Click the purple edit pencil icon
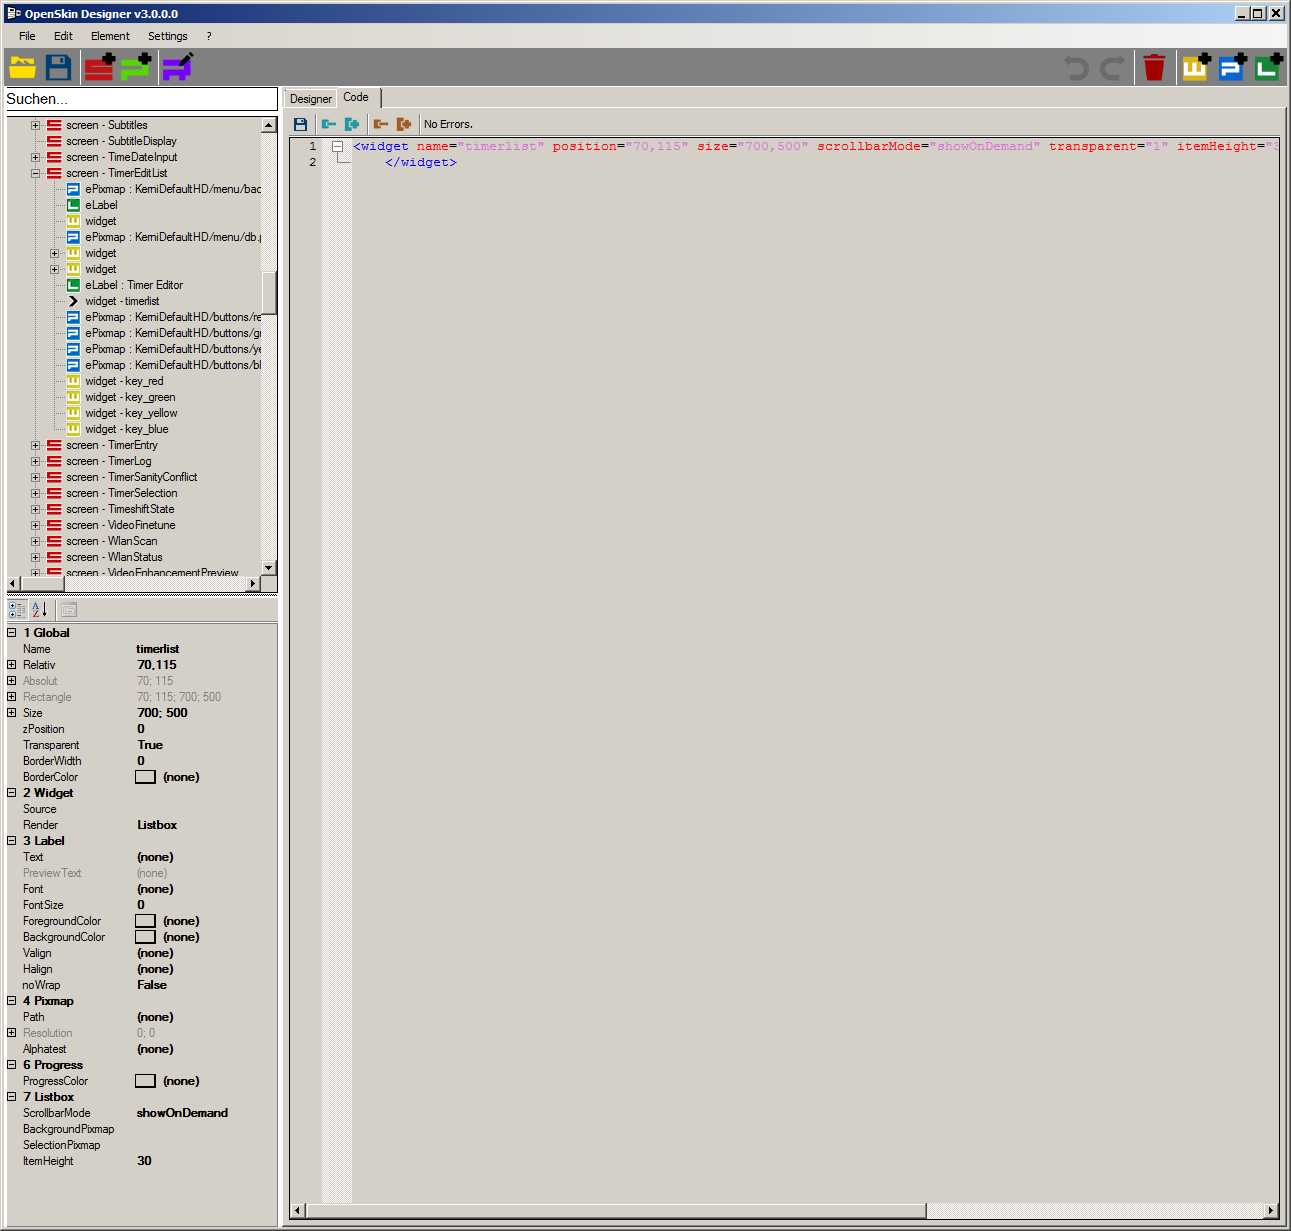The width and height of the screenshot is (1291, 1231). click(x=177, y=67)
